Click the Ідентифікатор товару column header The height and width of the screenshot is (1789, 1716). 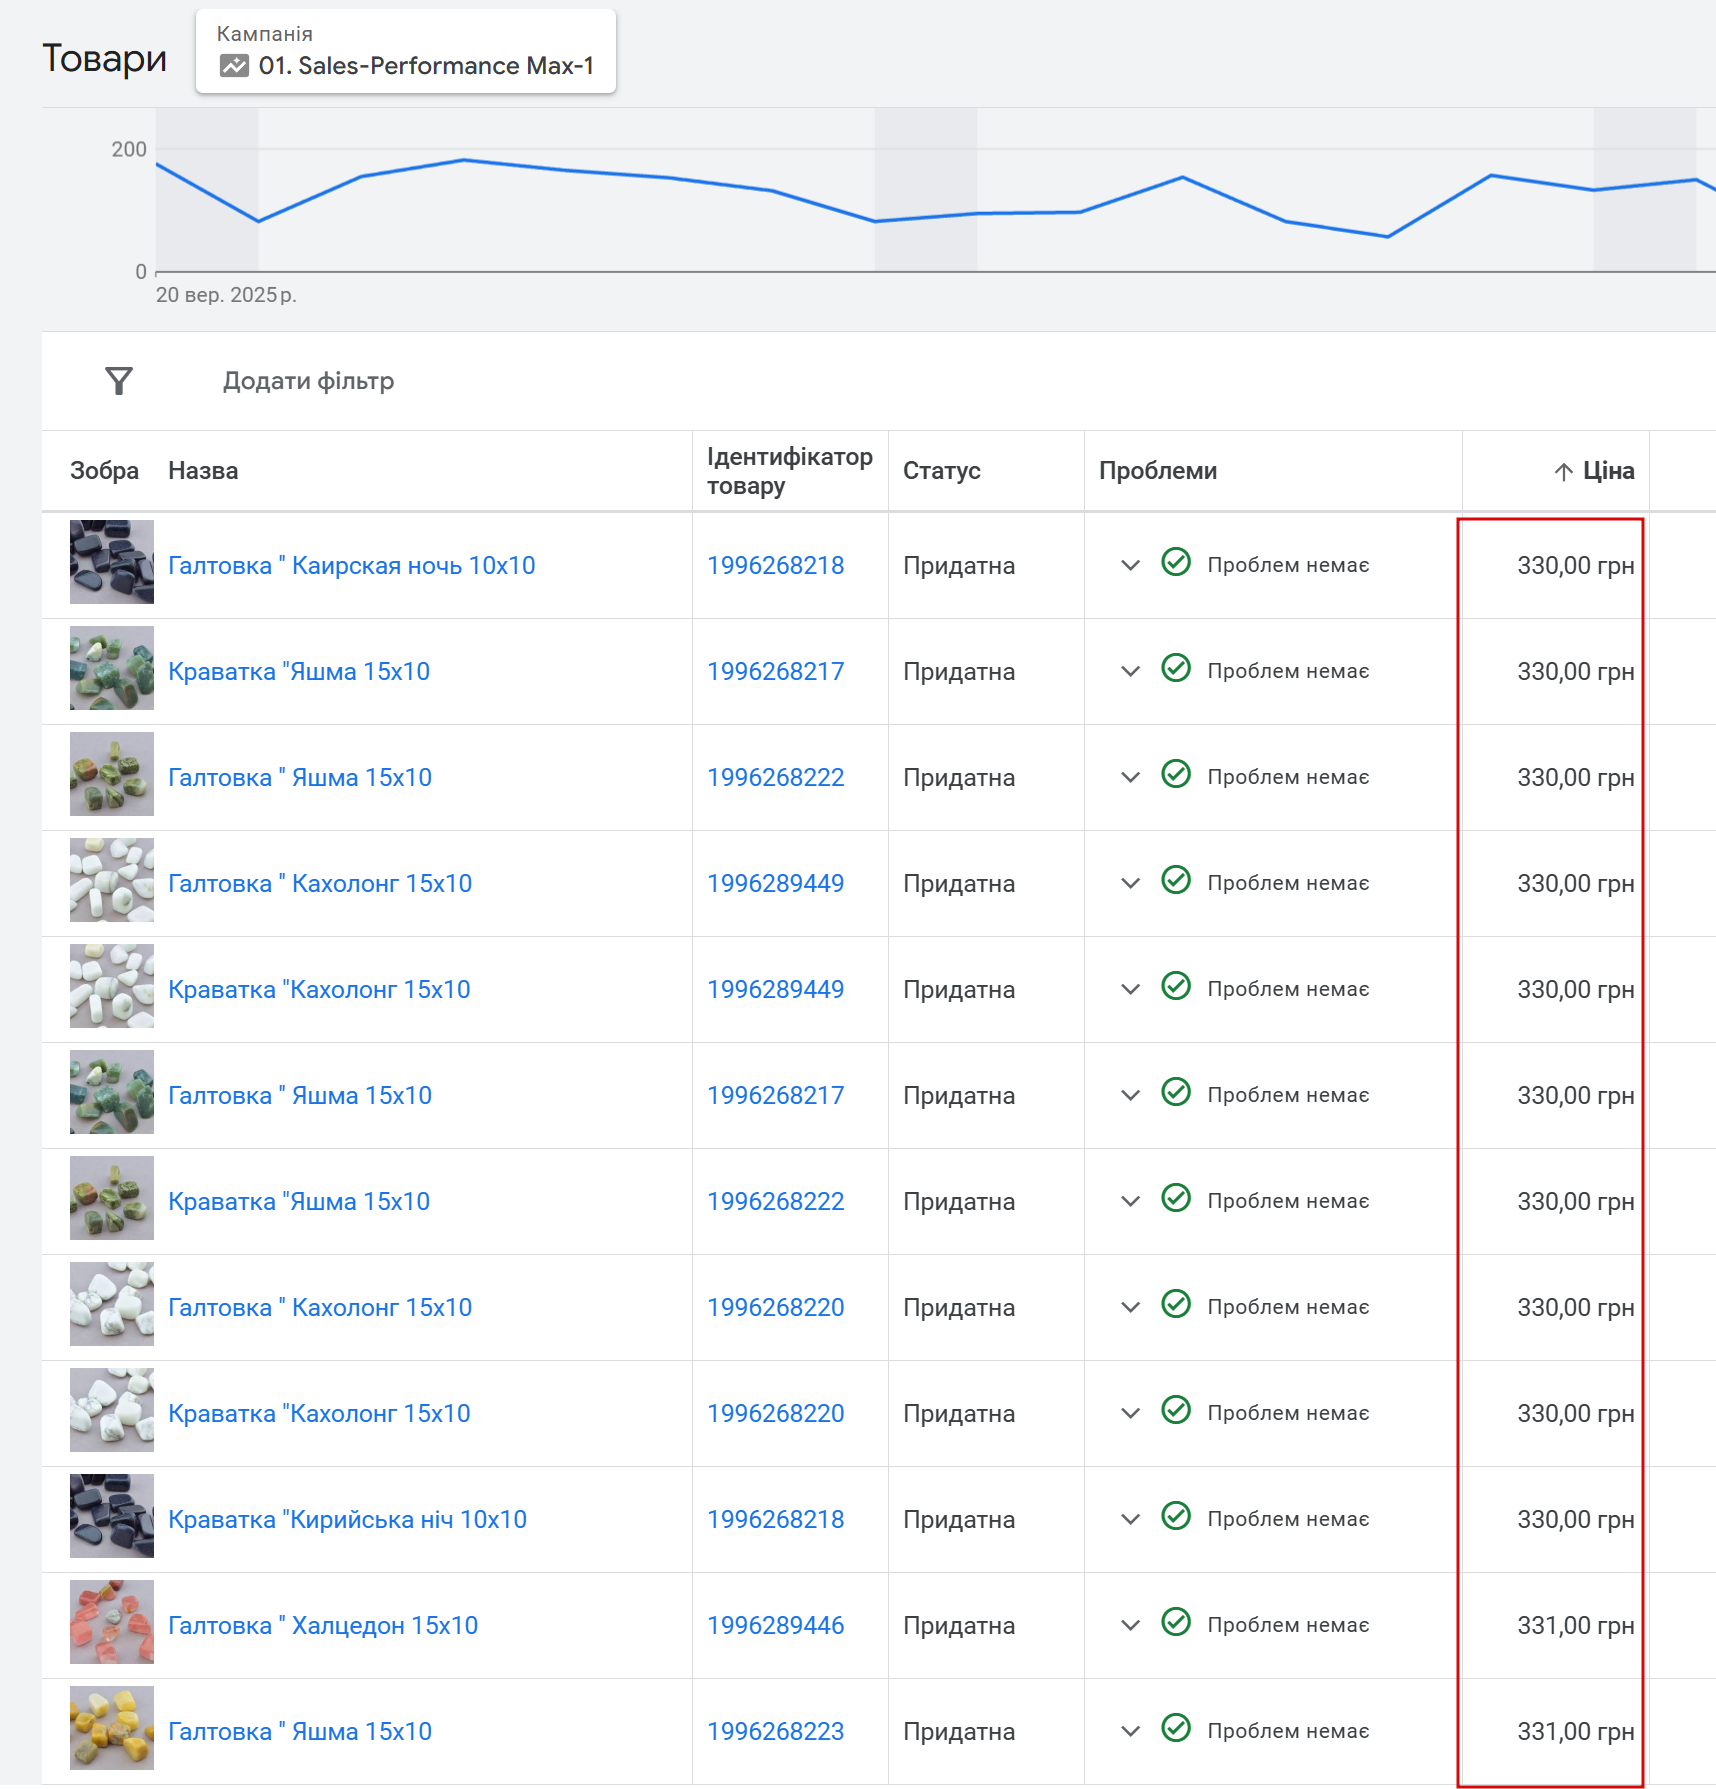click(x=790, y=471)
